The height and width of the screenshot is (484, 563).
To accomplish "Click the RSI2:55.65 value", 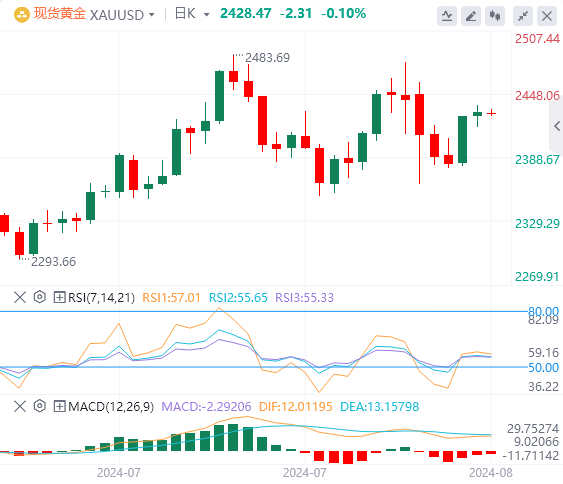I will pyautogui.click(x=238, y=298).
